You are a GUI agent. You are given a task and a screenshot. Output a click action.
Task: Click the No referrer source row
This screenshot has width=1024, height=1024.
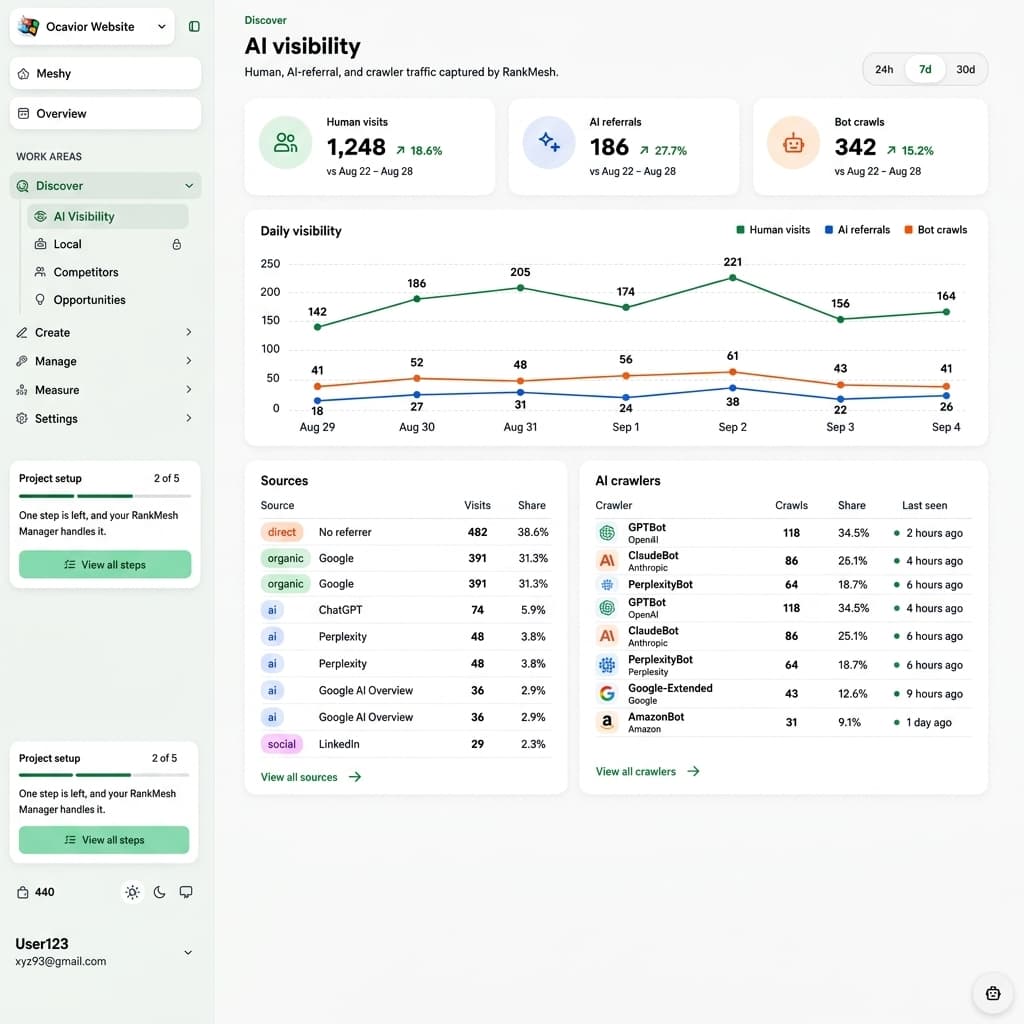pyautogui.click(x=406, y=532)
